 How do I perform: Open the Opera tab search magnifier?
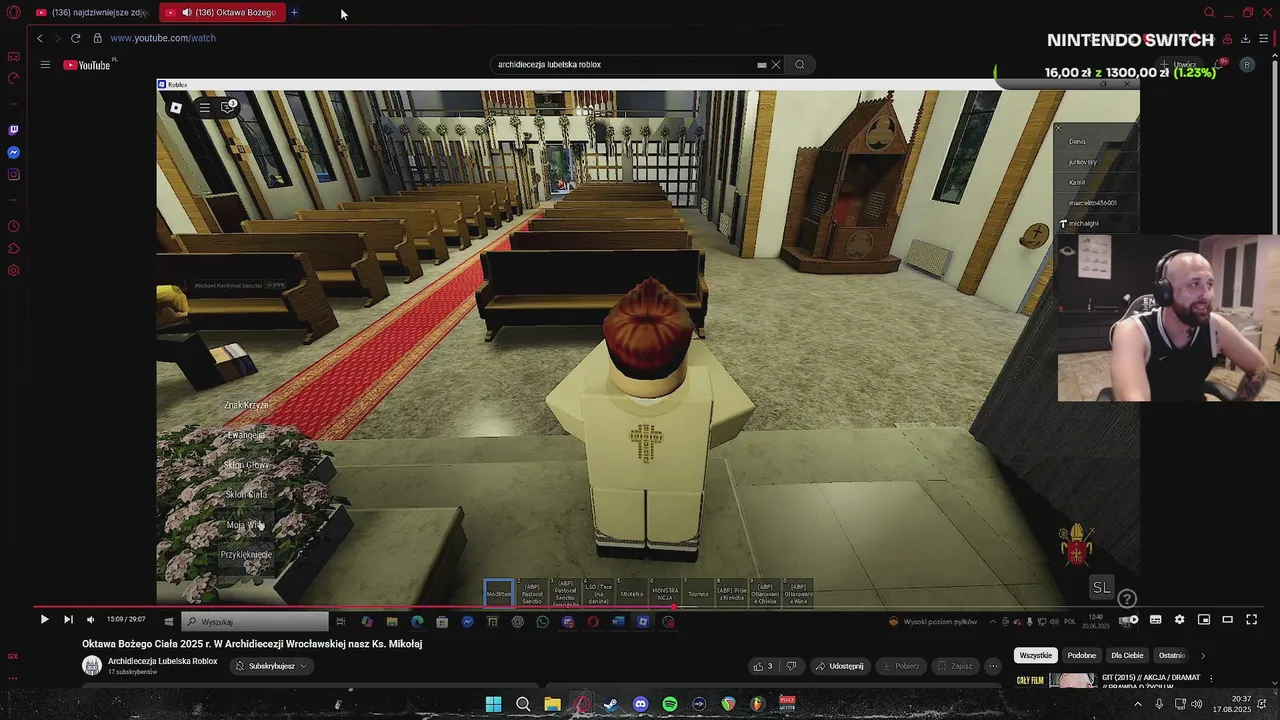(x=1209, y=13)
